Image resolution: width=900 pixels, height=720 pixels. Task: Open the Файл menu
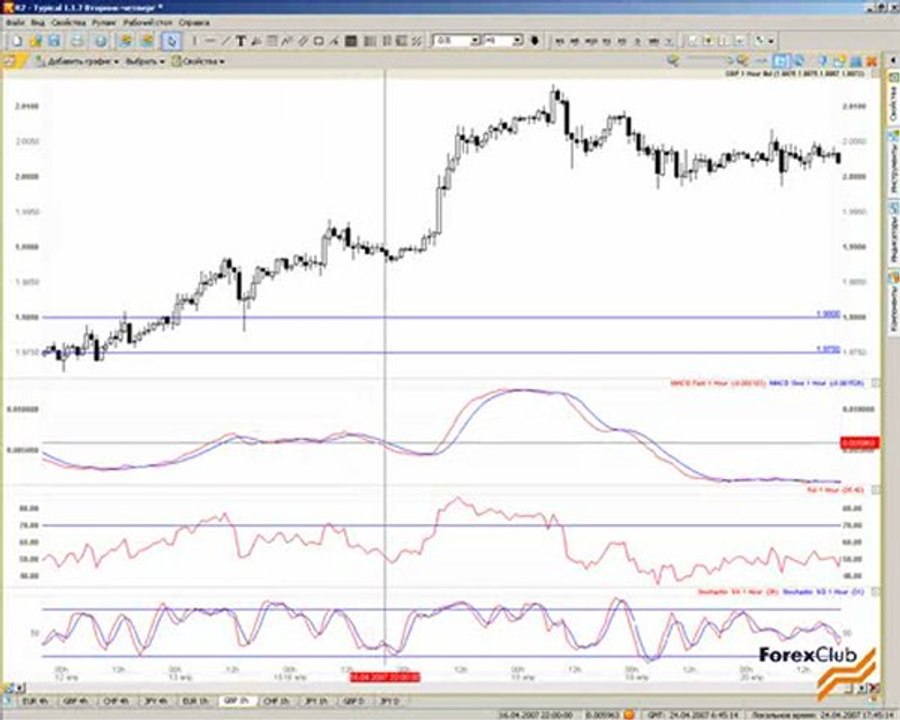(x=15, y=23)
